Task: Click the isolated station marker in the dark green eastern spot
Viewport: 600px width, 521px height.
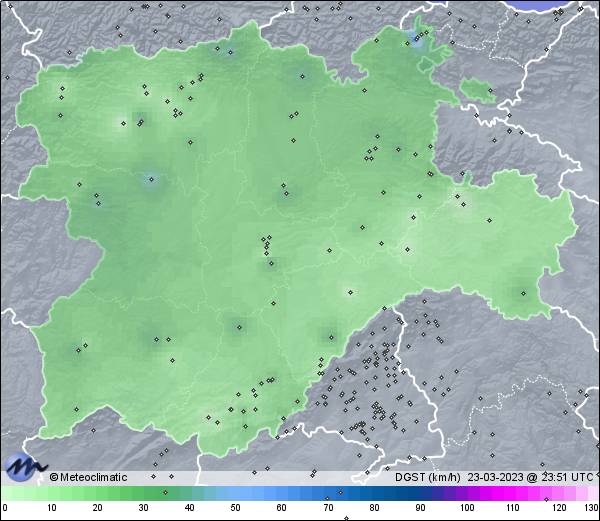Action: pyautogui.click(x=523, y=293)
